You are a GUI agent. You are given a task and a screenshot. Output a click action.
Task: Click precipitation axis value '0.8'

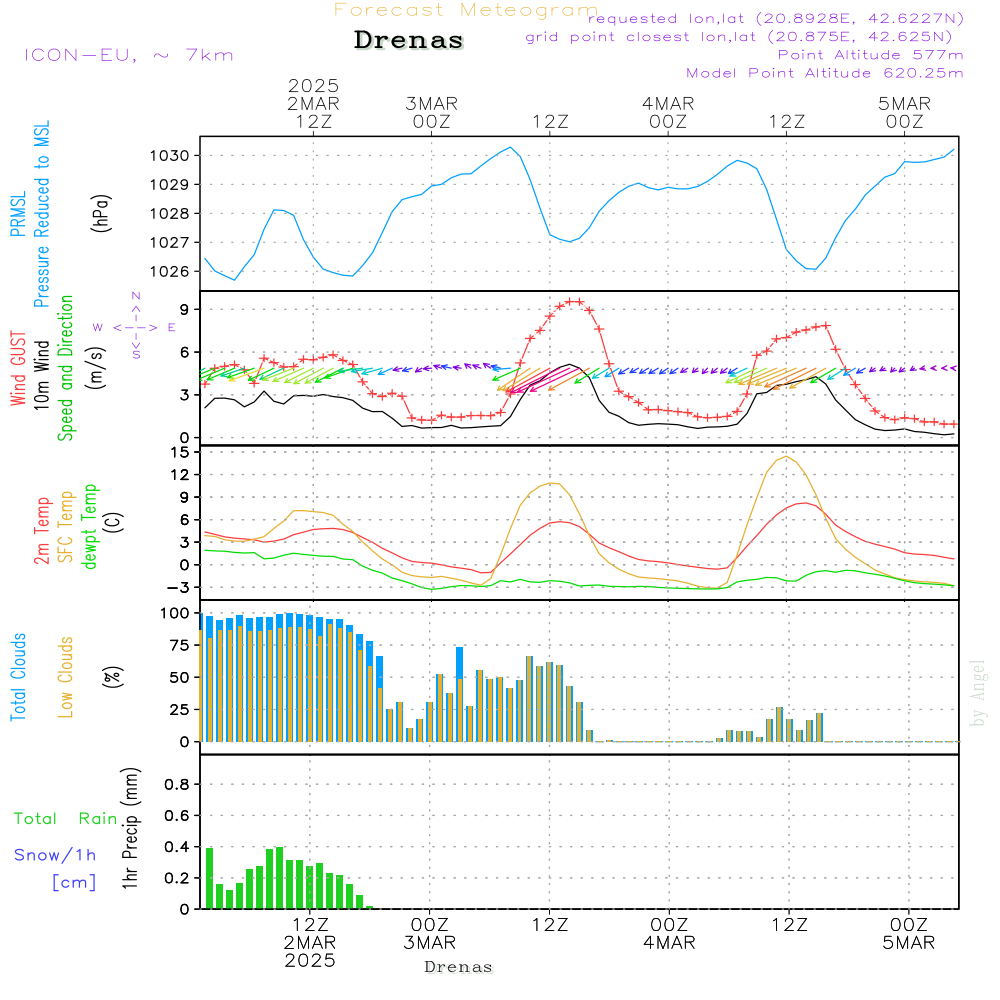(177, 785)
